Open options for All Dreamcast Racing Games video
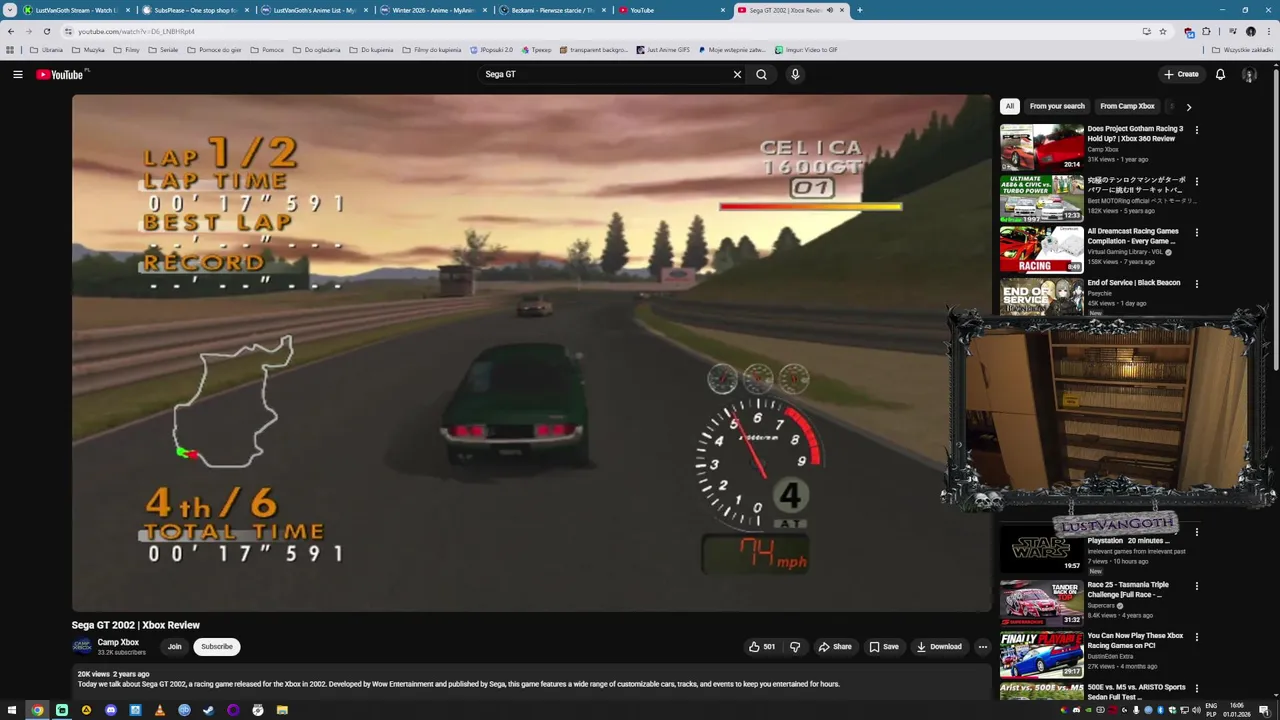This screenshot has height=720, width=1280. pos(1196,232)
